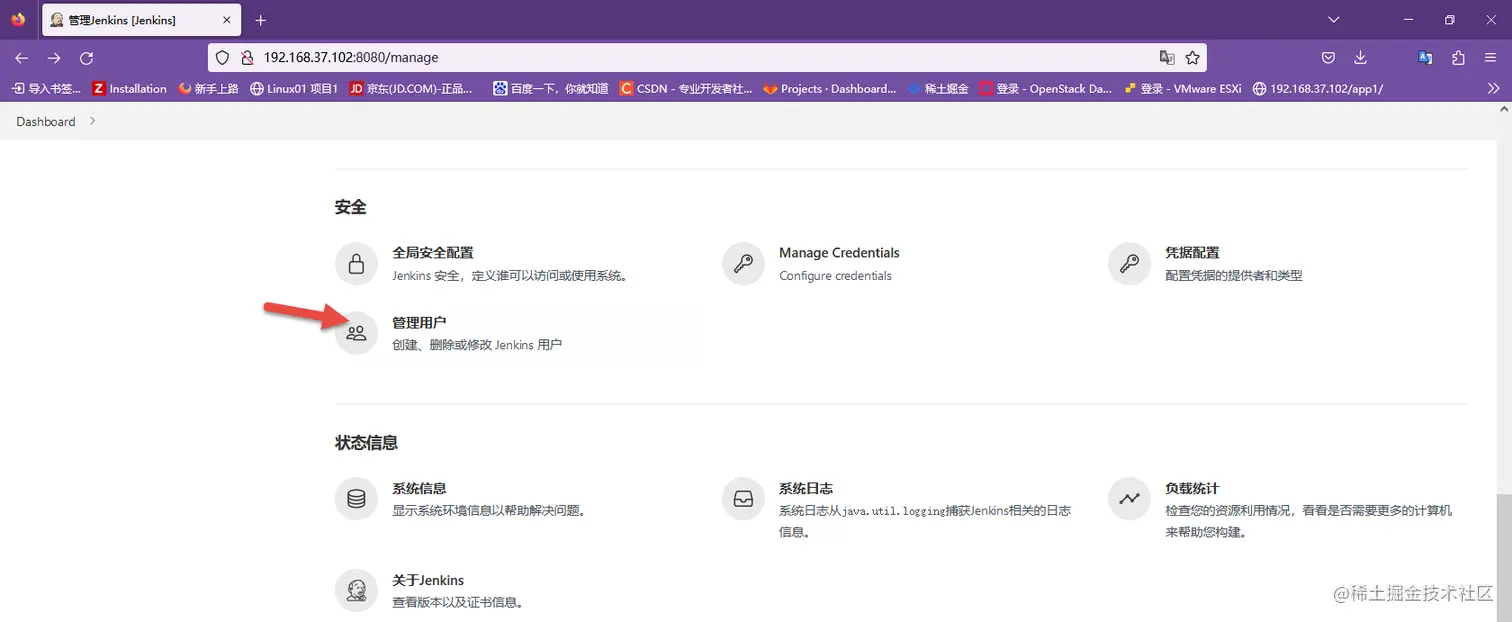Open the 稀土掘金 bookmark
1512x622 pixels.
click(x=939, y=88)
